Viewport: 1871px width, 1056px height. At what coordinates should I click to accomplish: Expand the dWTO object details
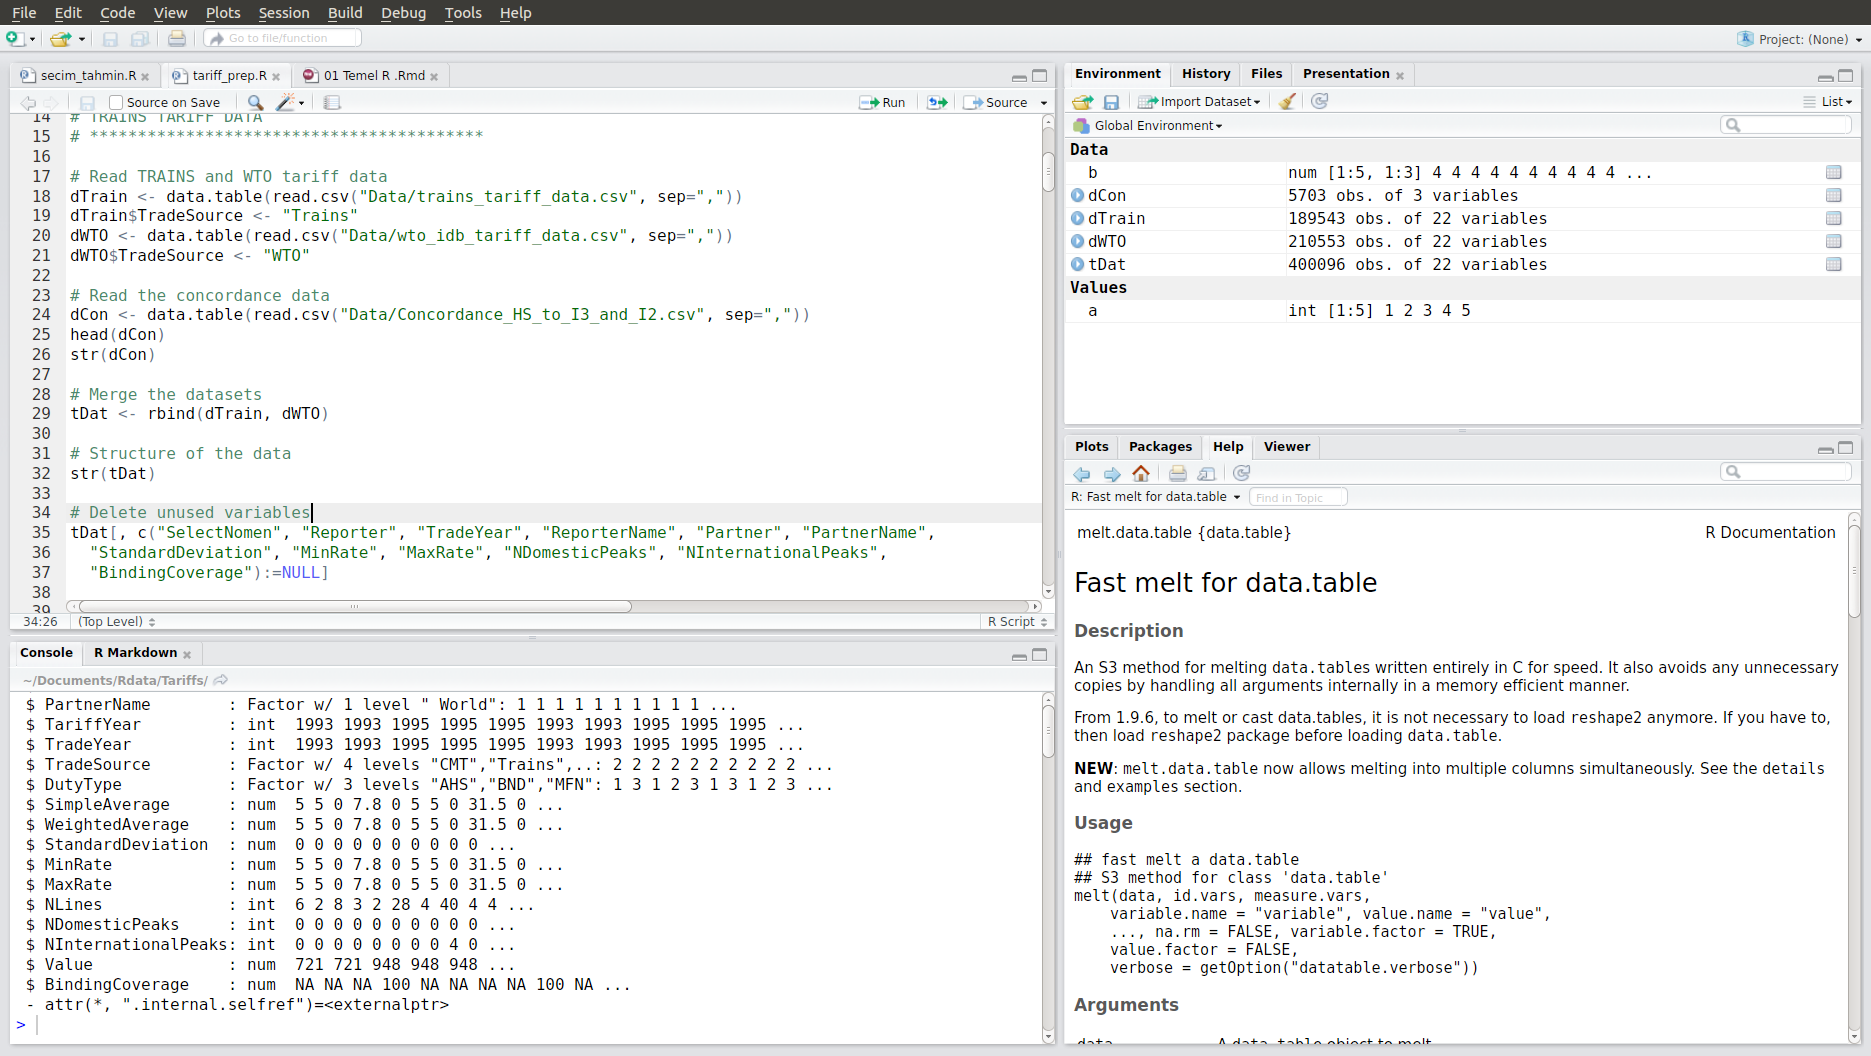pyautogui.click(x=1078, y=242)
